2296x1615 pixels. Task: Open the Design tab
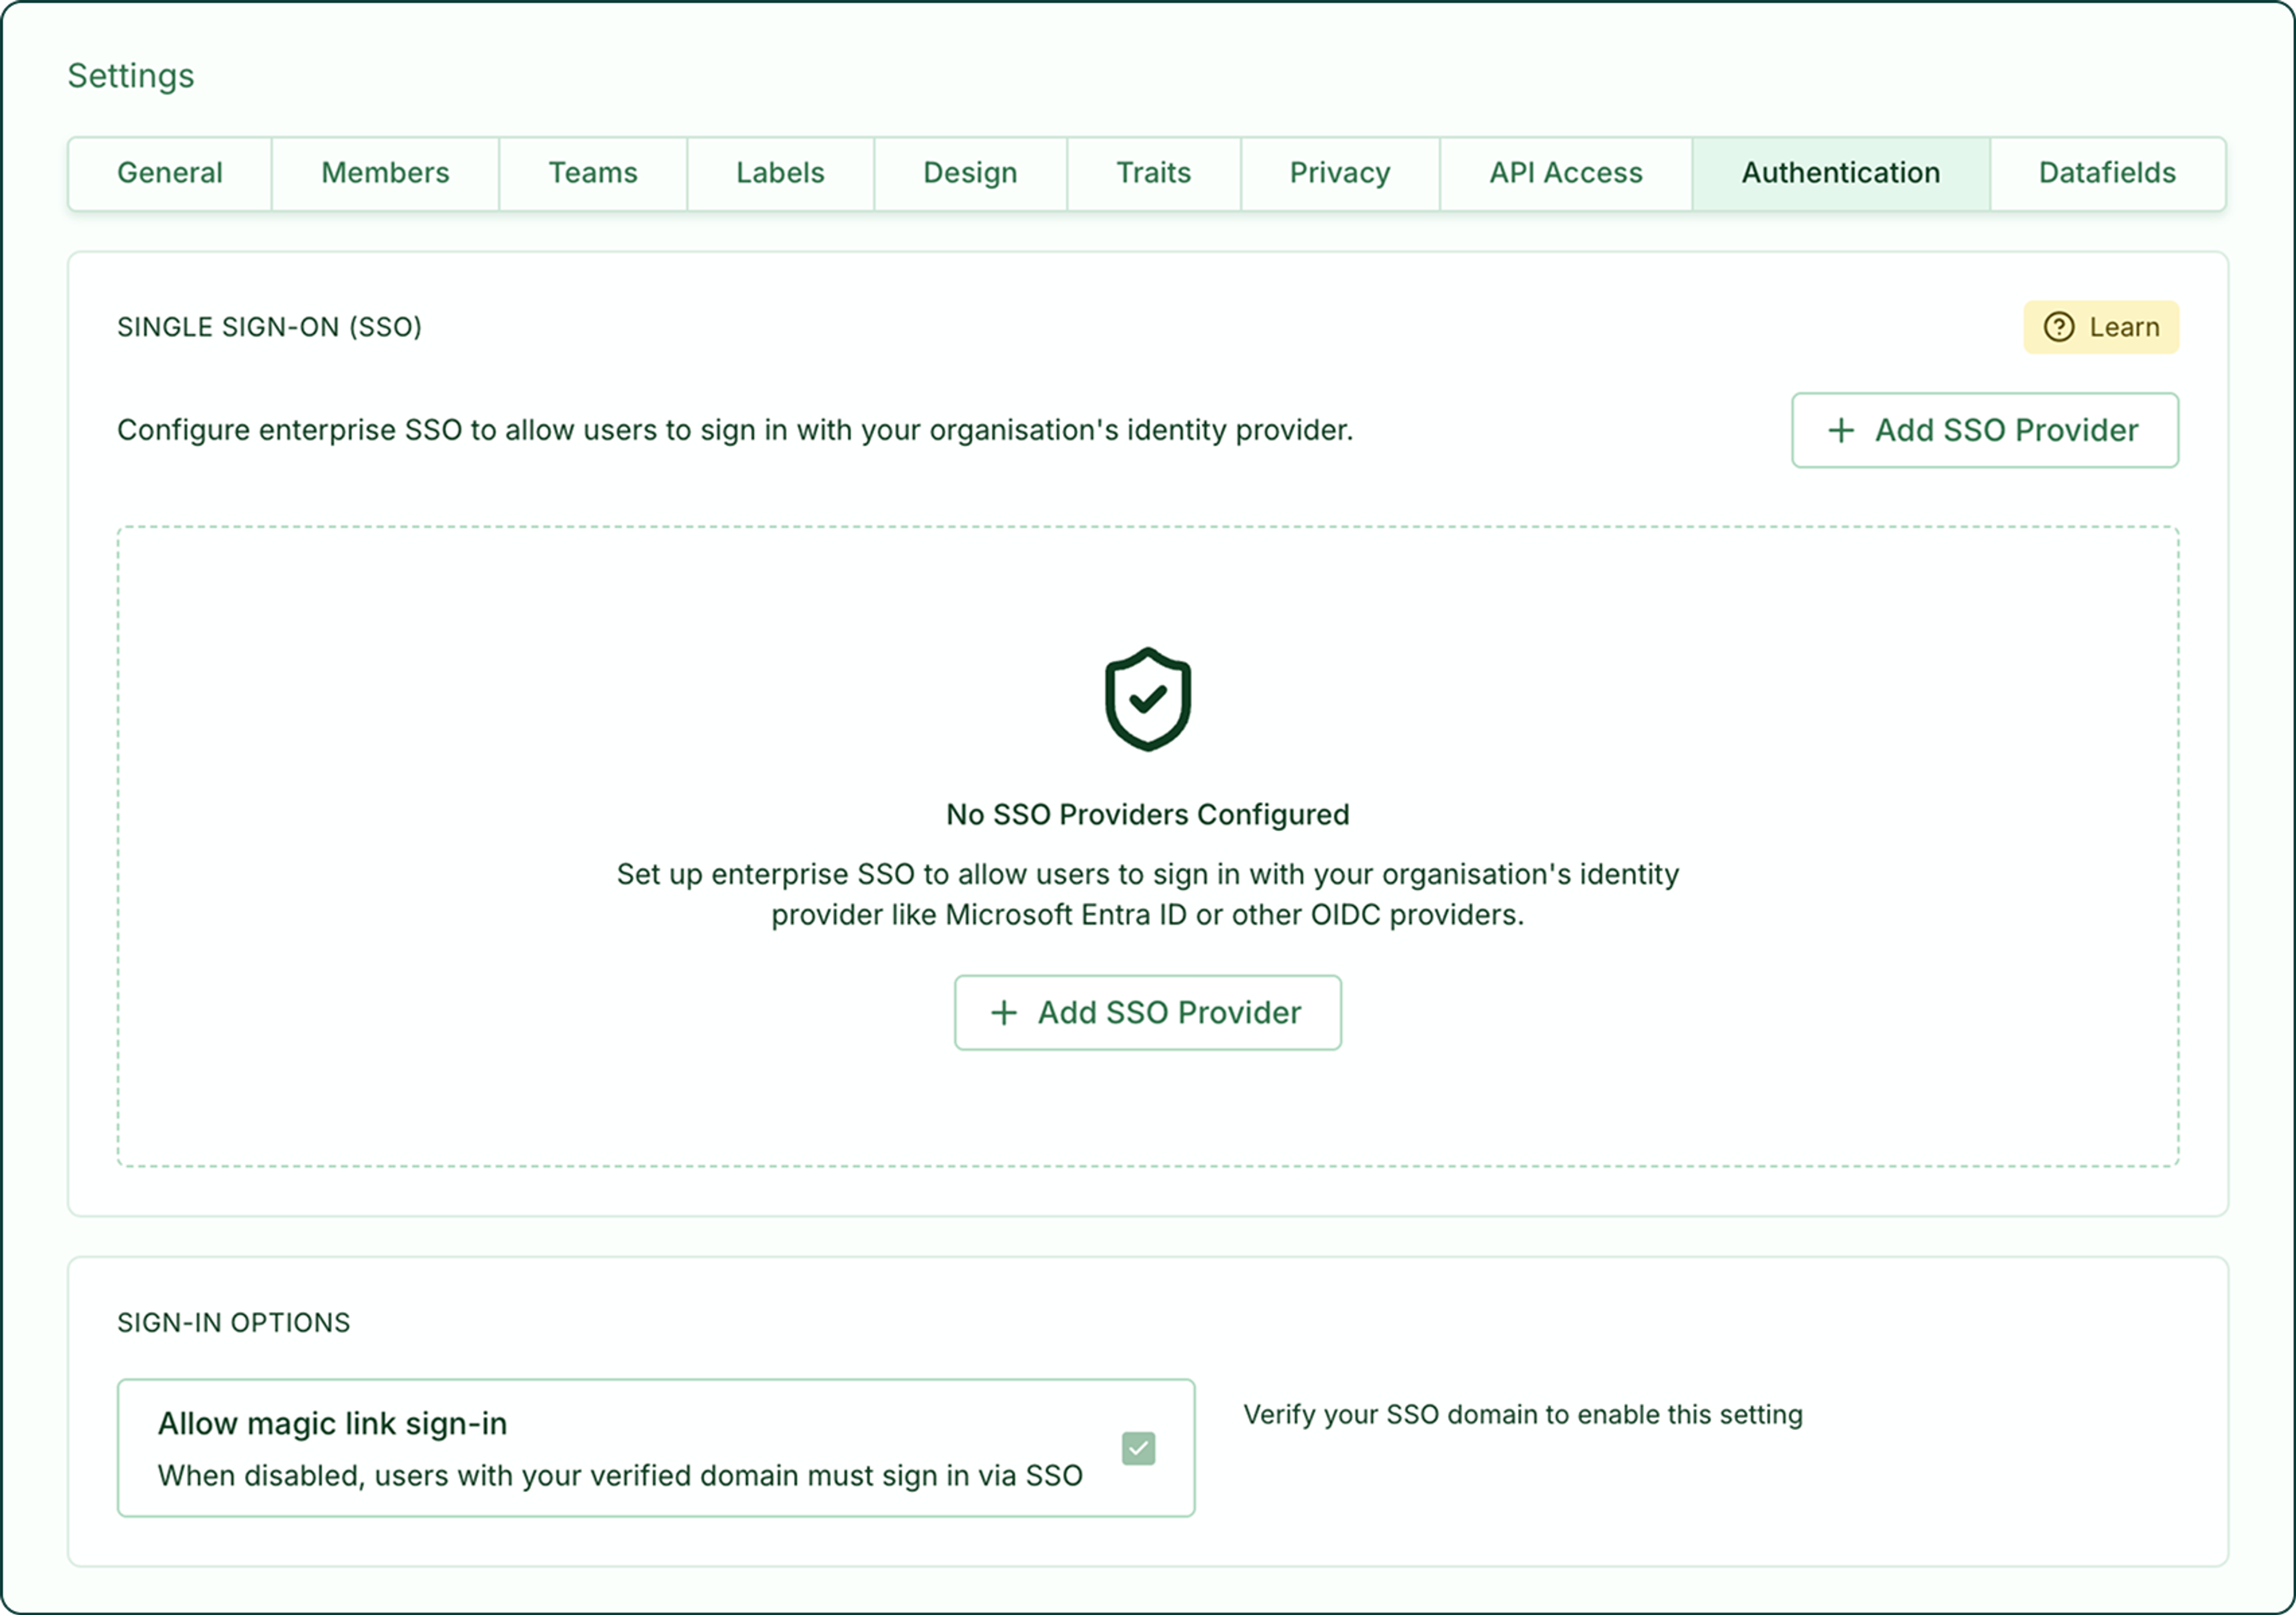click(970, 173)
